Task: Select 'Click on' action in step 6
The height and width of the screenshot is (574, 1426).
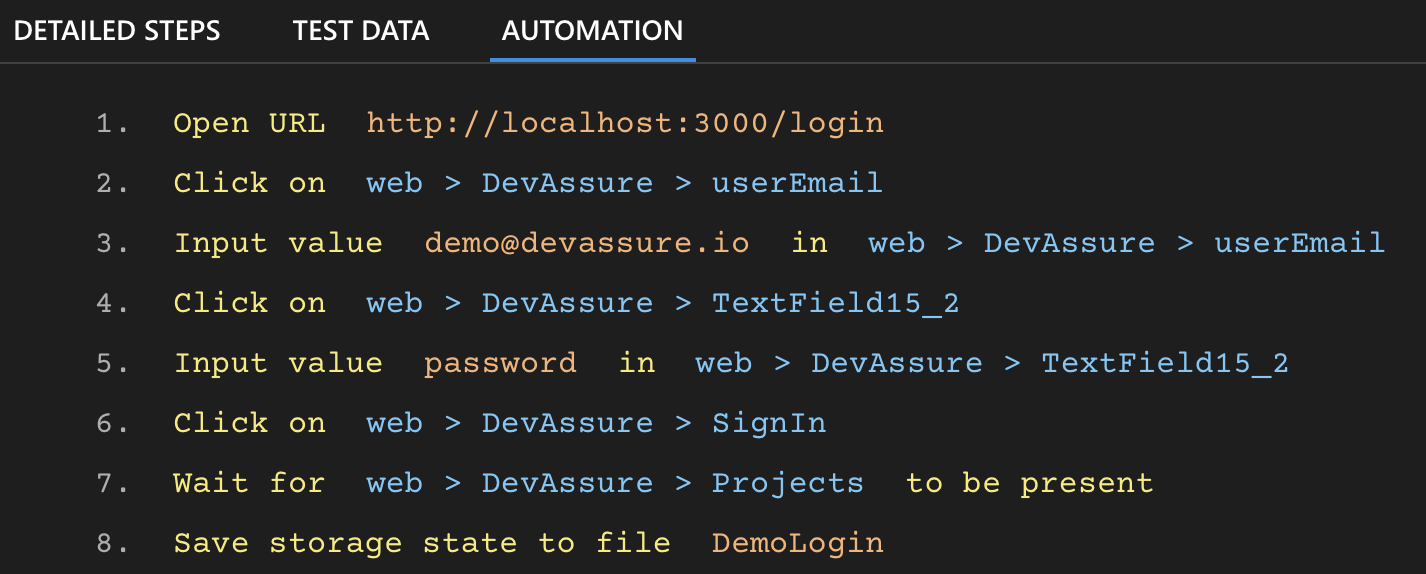Action: (x=249, y=423)
